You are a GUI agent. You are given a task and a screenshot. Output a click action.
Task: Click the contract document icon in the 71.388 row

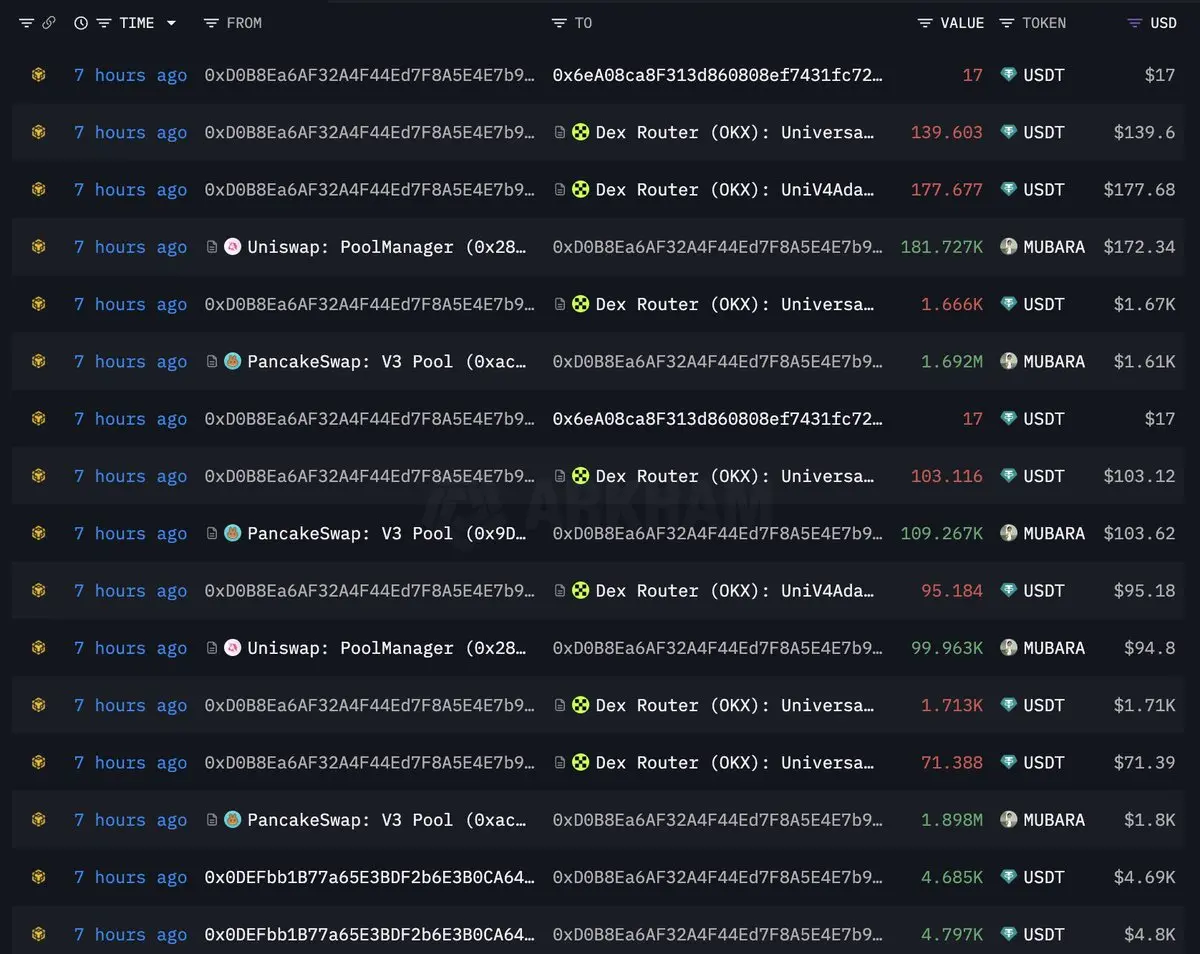click(x=560, y=762)
